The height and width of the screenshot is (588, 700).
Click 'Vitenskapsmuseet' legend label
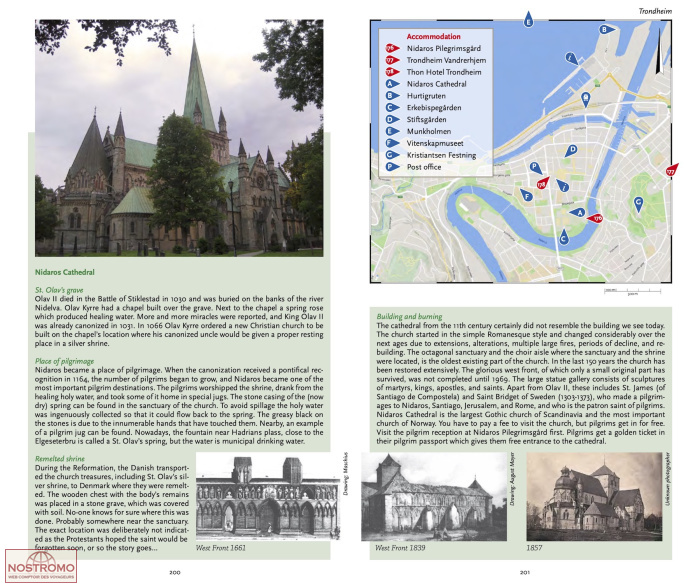point(435,143)
